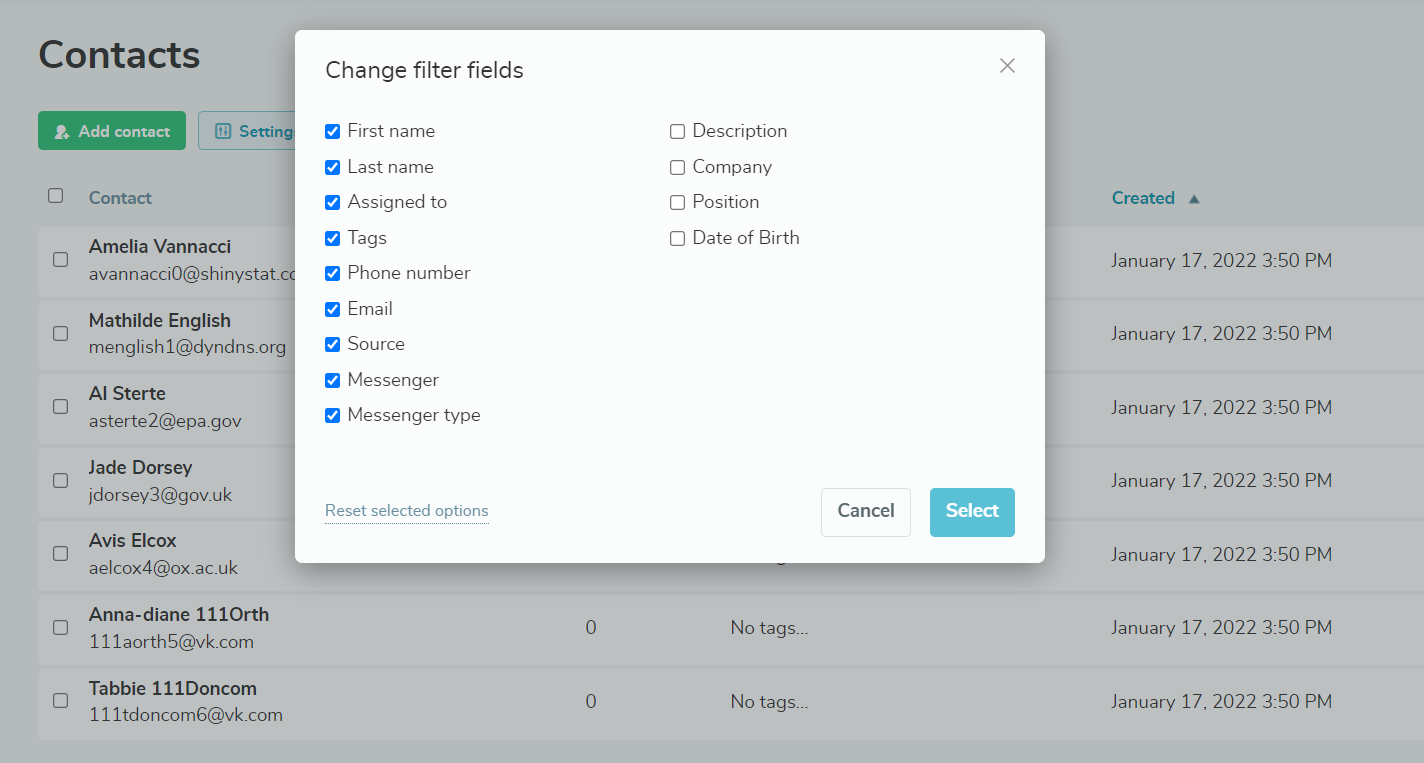Uncheck the Last name checkbox
Viewport: 1424px width, 763px height.
333,167
